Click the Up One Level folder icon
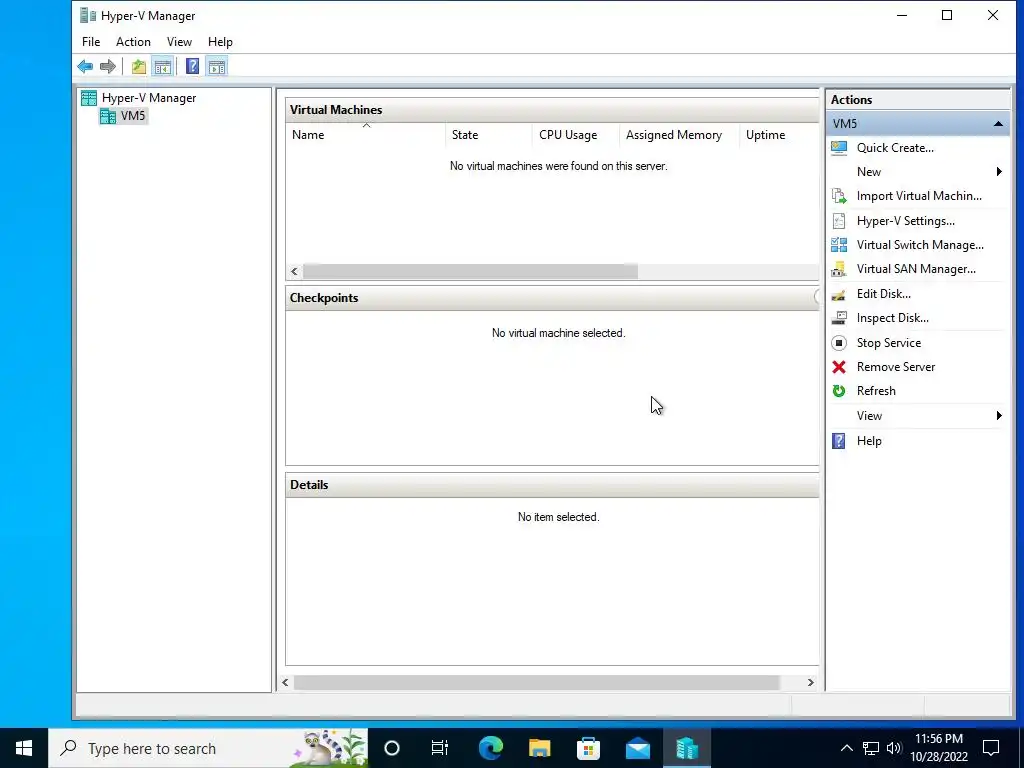Viewport: 1024px width, 768px height. pos(138,66)
